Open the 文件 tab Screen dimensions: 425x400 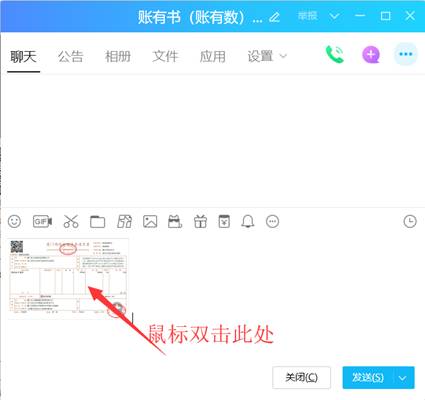(165, 56)
